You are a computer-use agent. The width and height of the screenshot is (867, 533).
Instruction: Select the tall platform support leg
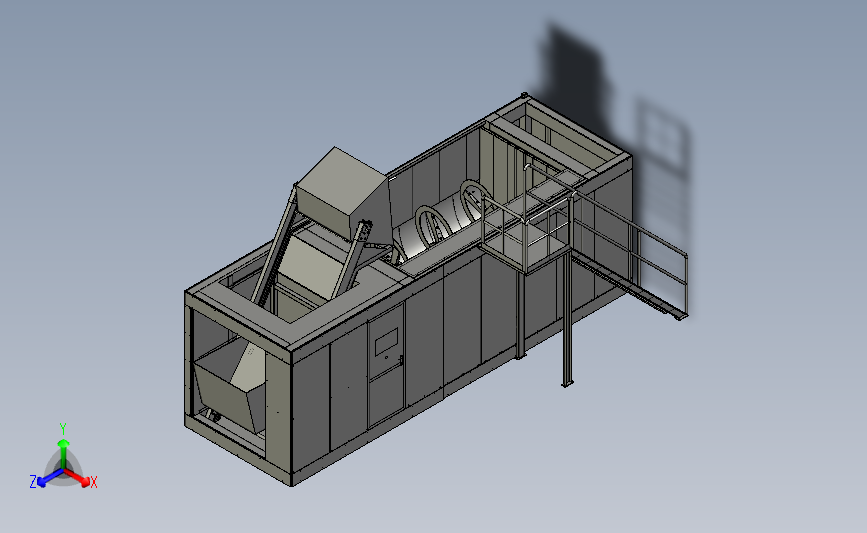click(567, 320)
